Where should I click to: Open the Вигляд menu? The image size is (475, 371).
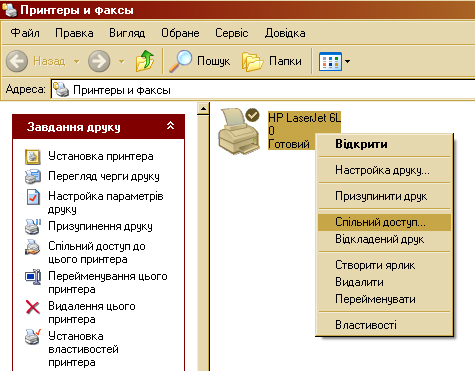(127, 33)
